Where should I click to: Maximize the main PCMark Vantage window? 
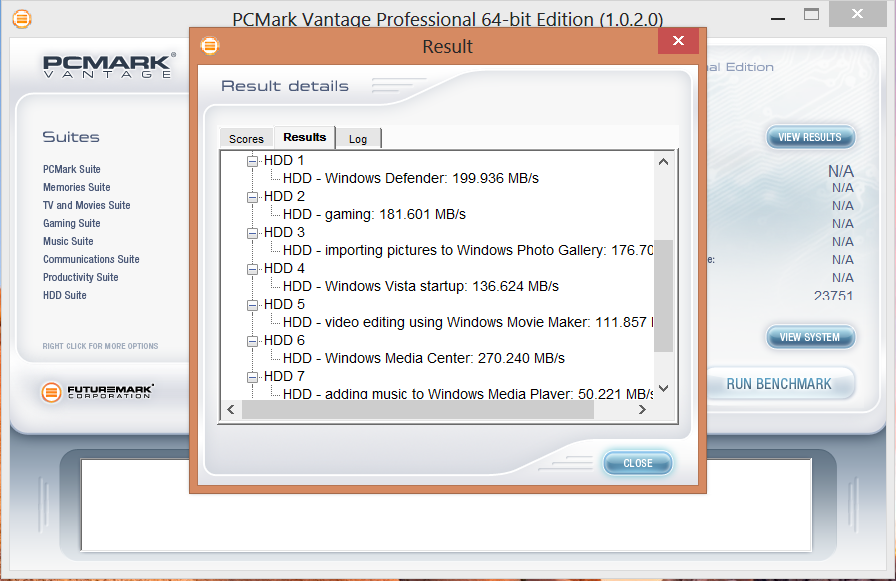pyautogui.click(x=811, y=14)
